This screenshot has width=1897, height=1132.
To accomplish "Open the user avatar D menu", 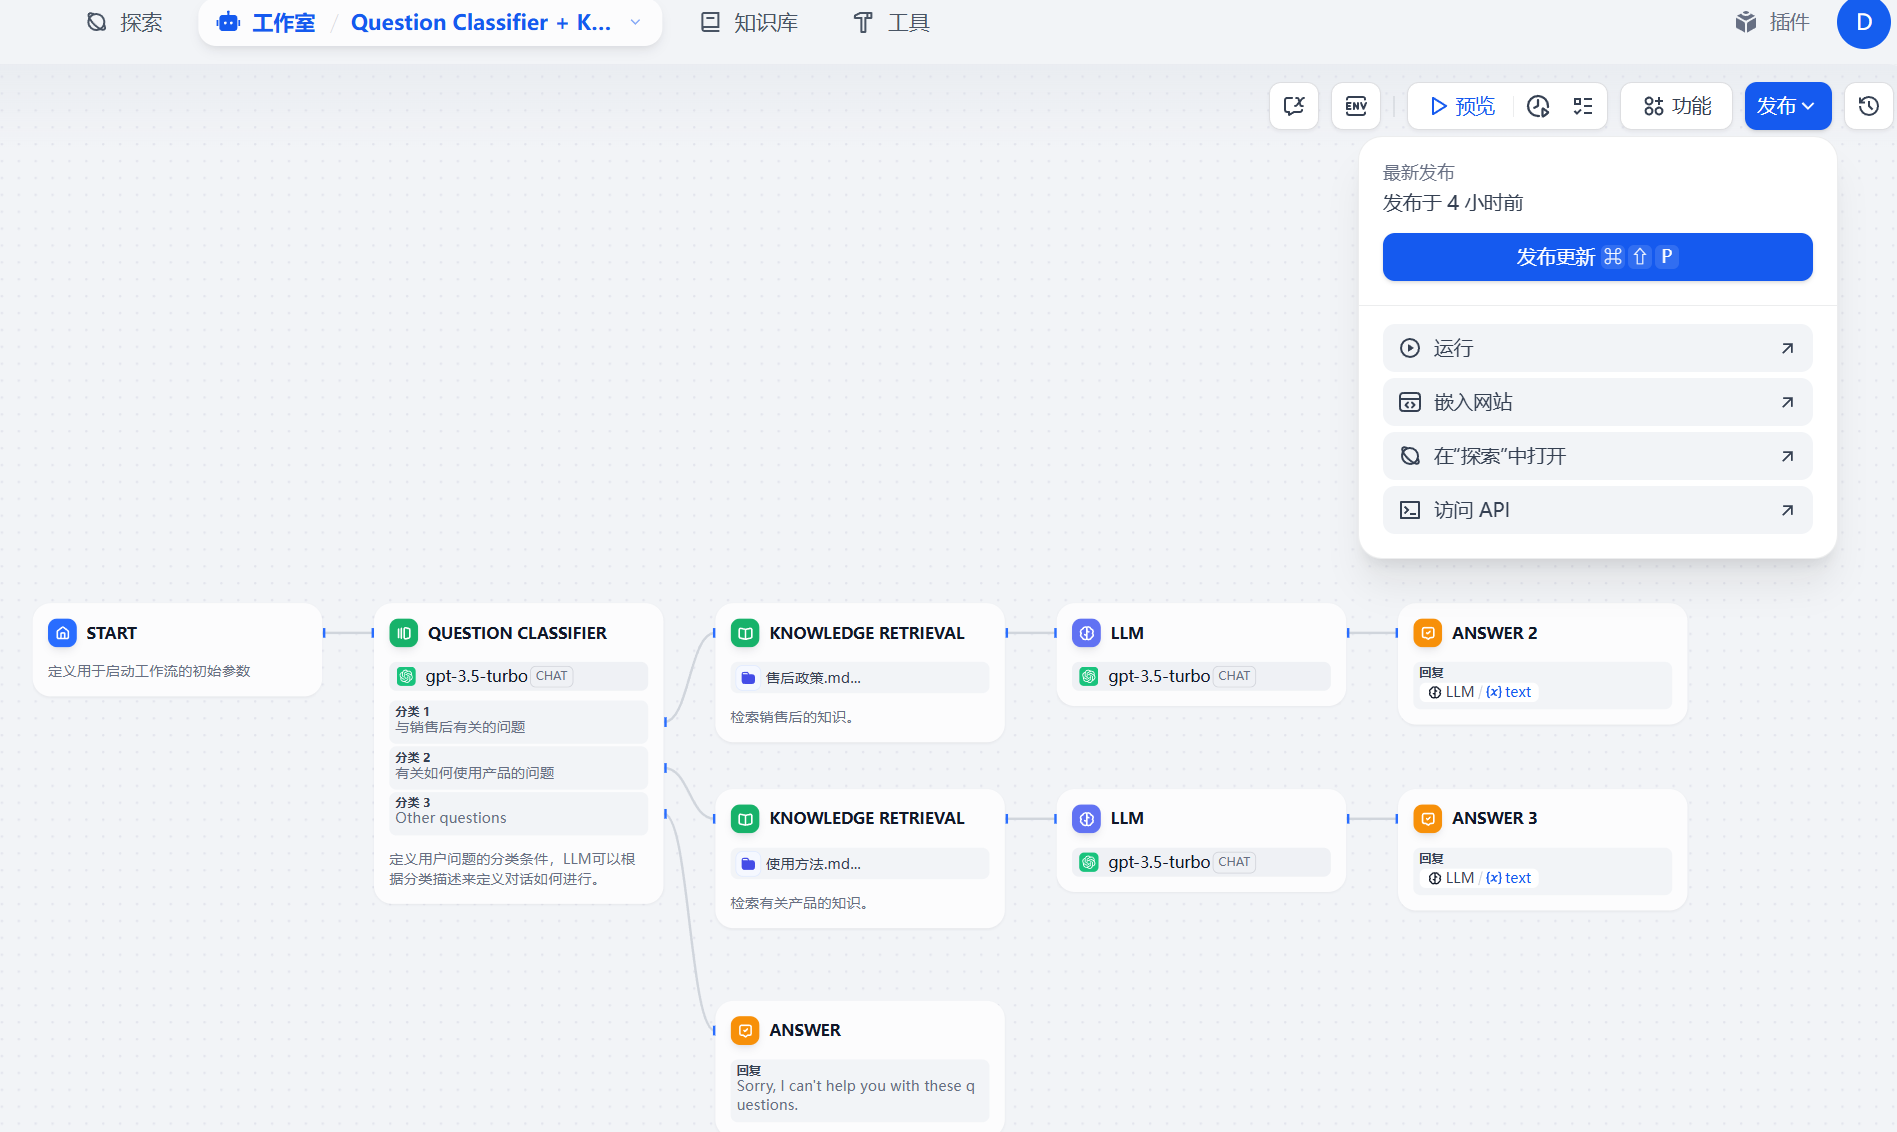I will tap(1864, 22).
